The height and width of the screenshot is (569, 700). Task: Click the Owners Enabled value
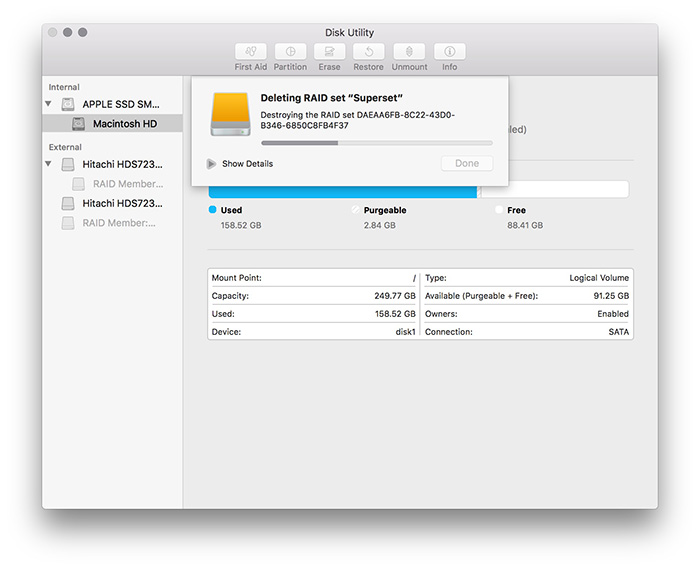613,314
